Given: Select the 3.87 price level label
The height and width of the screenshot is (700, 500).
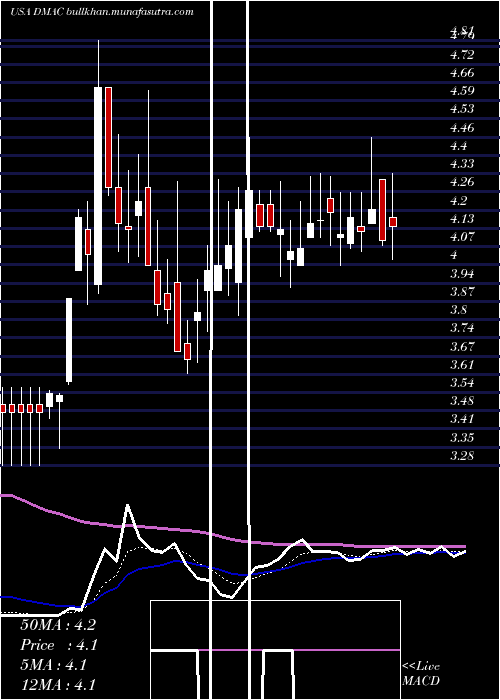Looking at the screenshot, I should coord(462,292).
